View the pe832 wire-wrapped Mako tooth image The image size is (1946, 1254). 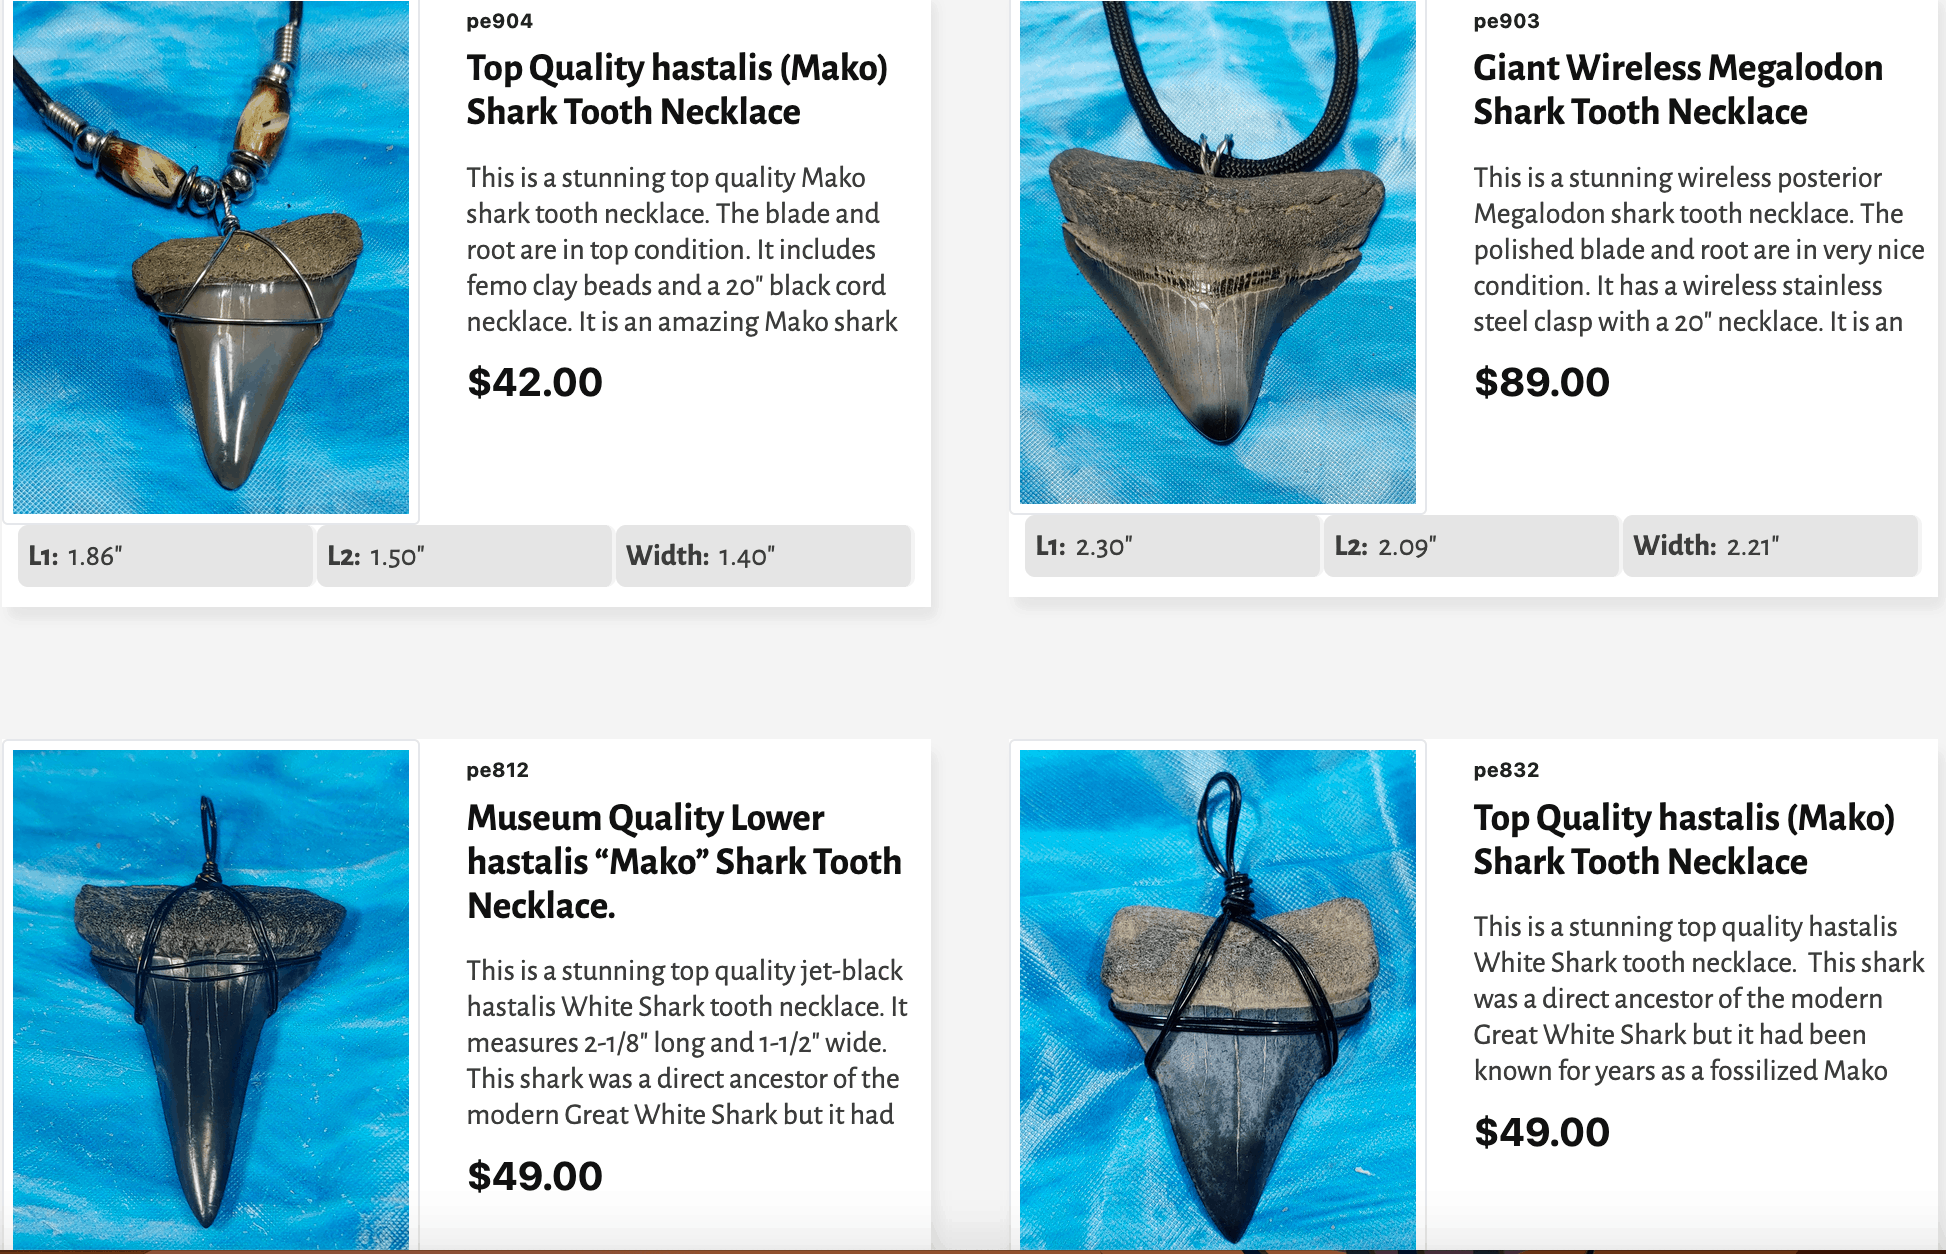tap(1218, 1000)
